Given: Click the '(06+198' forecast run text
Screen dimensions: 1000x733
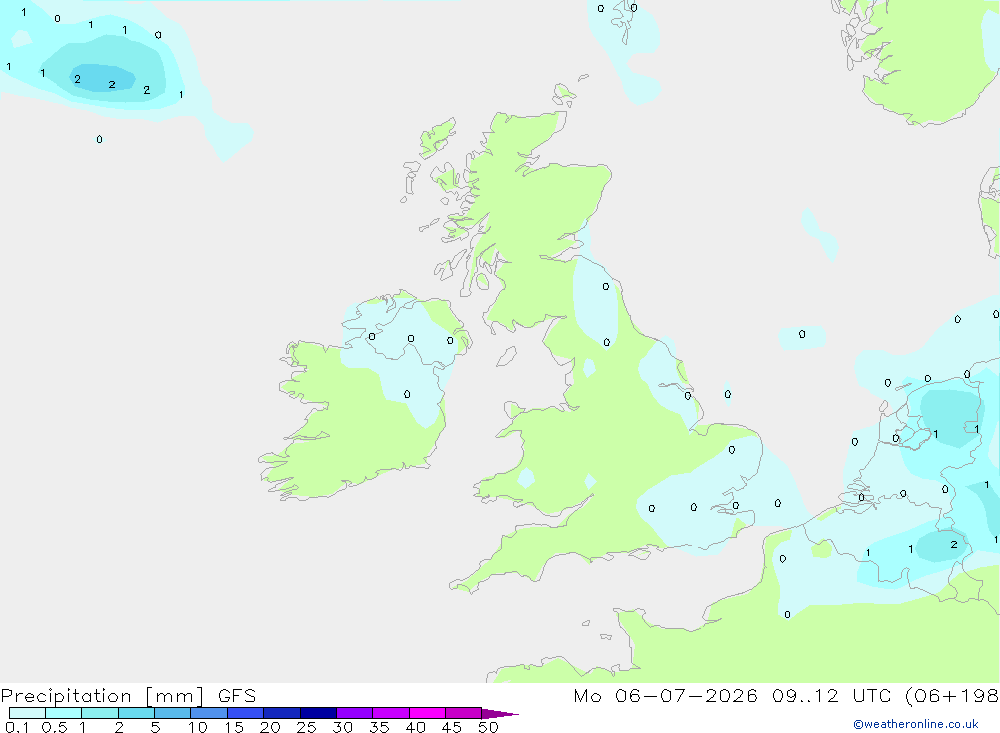Looking at the screenshot, I should 952,696.
